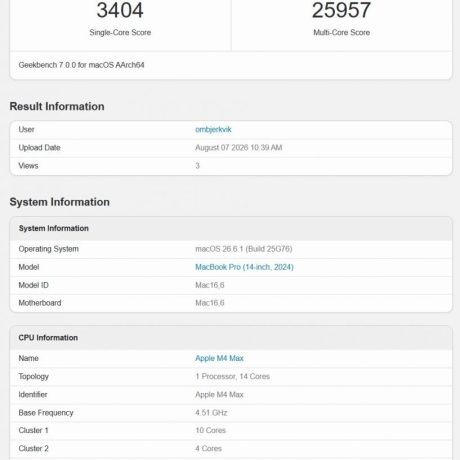Click the CPU Information table header
The height and width of the screenshot is (460, 460).
point(48,338)
